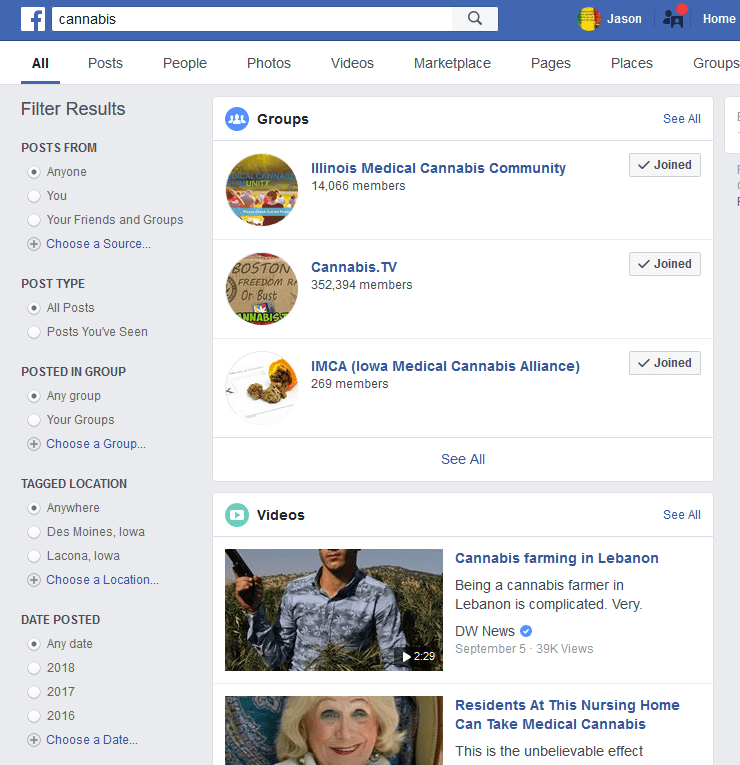Select Your Groups radio button
The height and width of the screenshot is (765, 740).
(34, 420)
